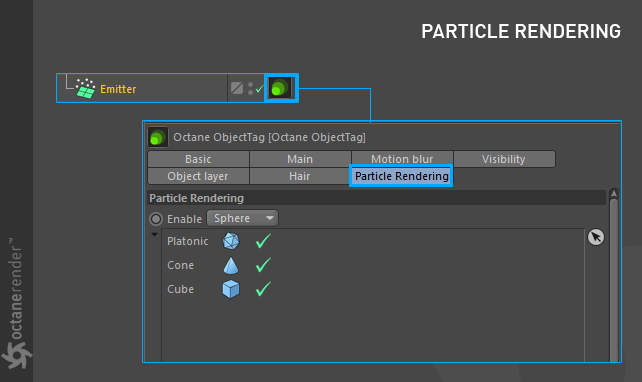Toggle the Platonic green checkmark
The height and width of the screenshot is (382, 642).
pos(263,241)
